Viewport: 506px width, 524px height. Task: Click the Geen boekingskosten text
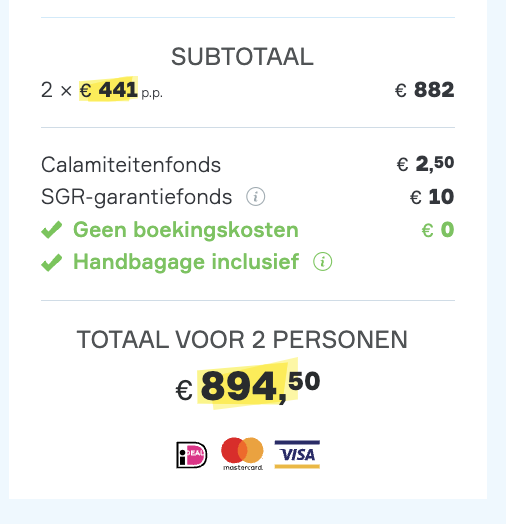186,230
